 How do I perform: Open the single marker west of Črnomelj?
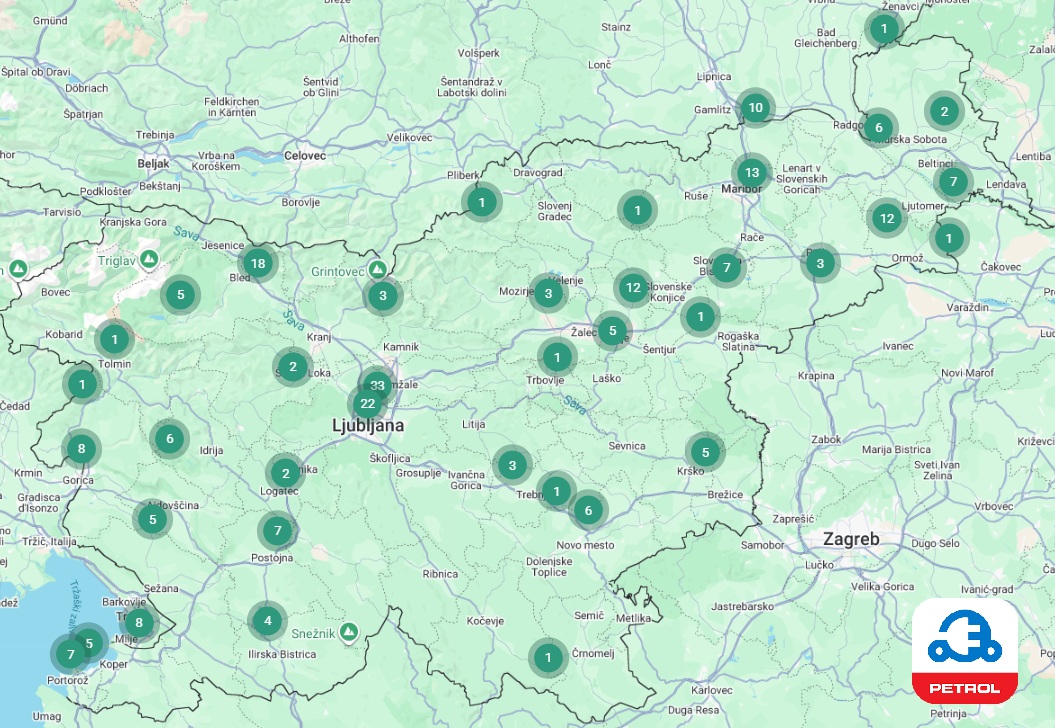(548, 657)
